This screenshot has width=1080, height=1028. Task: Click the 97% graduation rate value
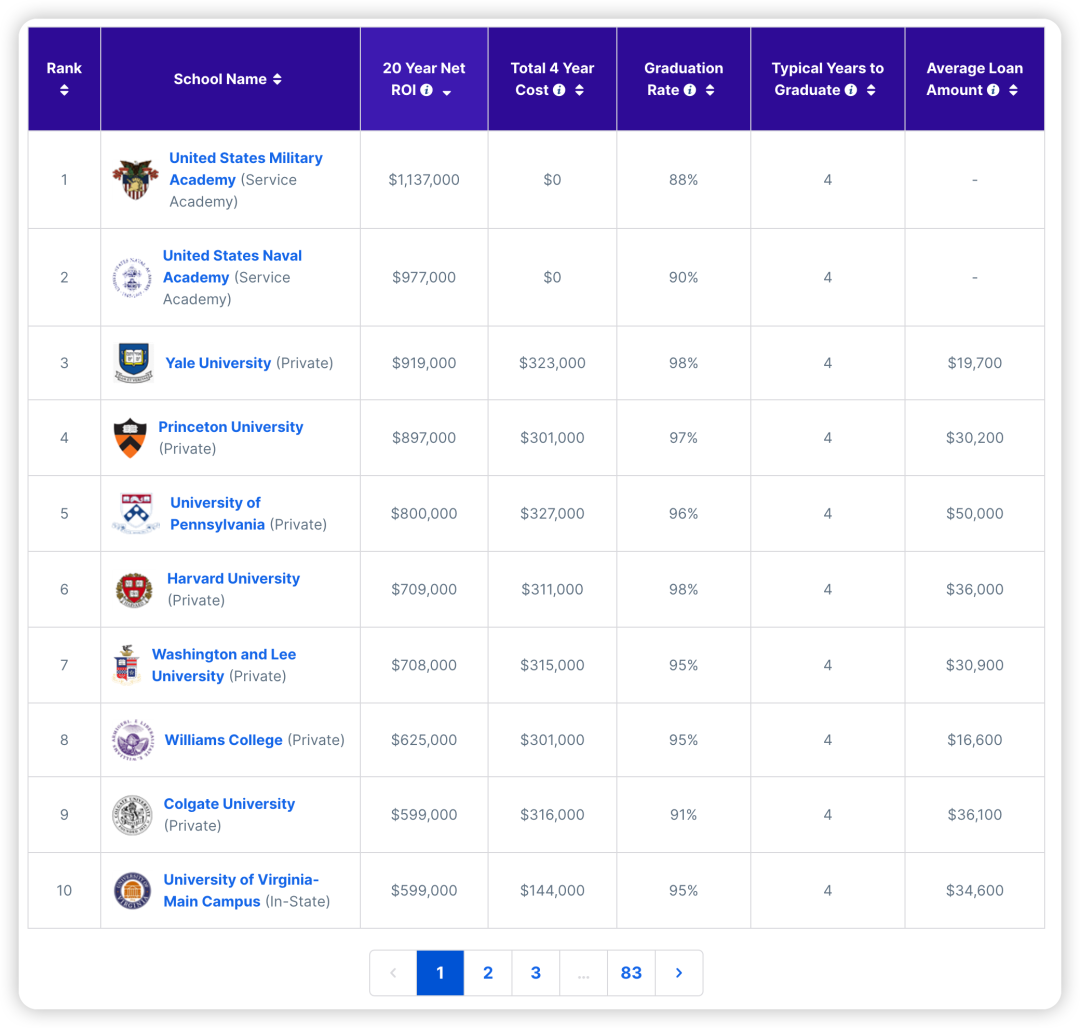tap(683, 438)
